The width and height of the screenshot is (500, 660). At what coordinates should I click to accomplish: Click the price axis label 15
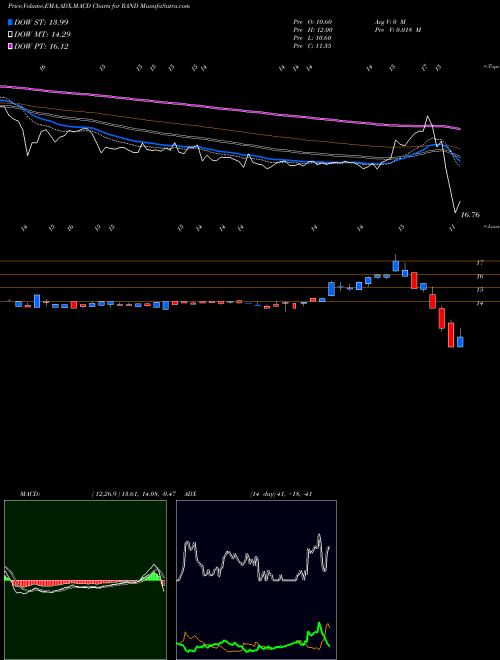tap(479, 290)
